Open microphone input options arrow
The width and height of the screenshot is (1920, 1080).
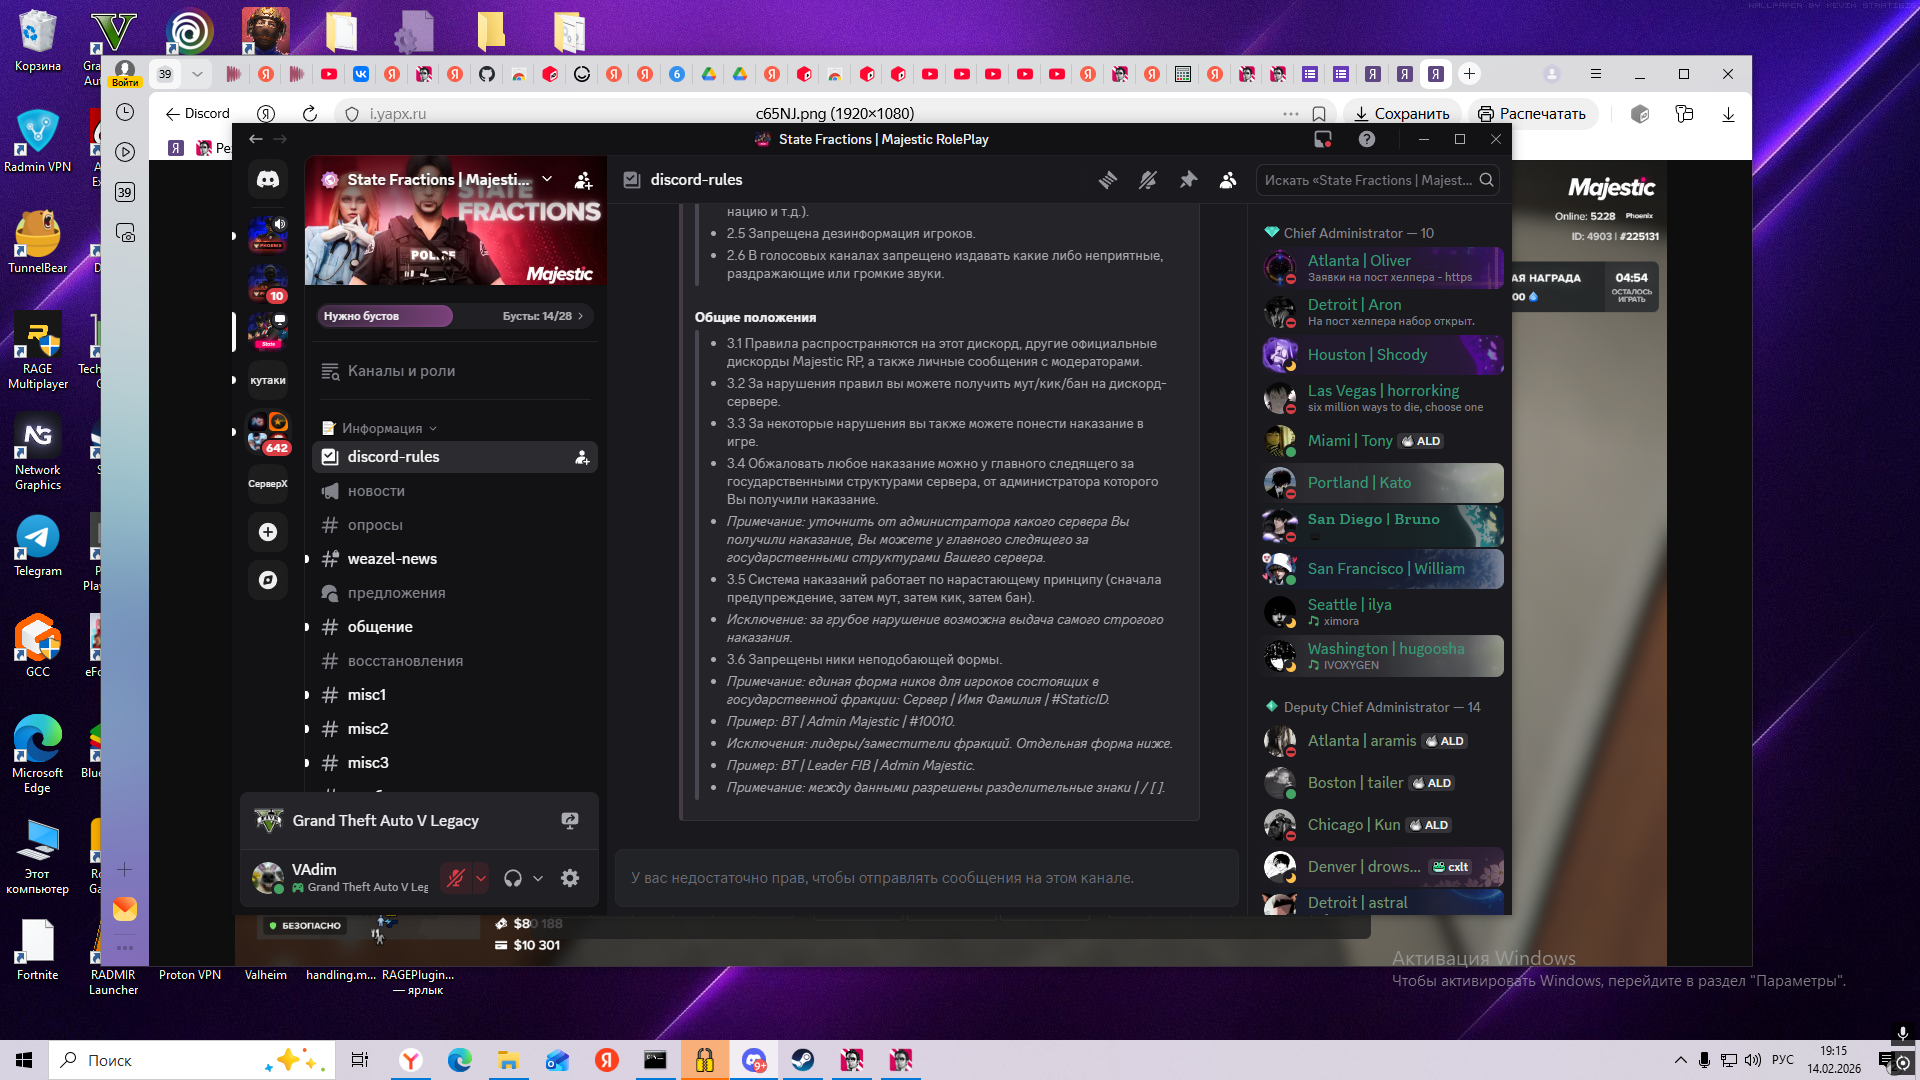point(481,878)
